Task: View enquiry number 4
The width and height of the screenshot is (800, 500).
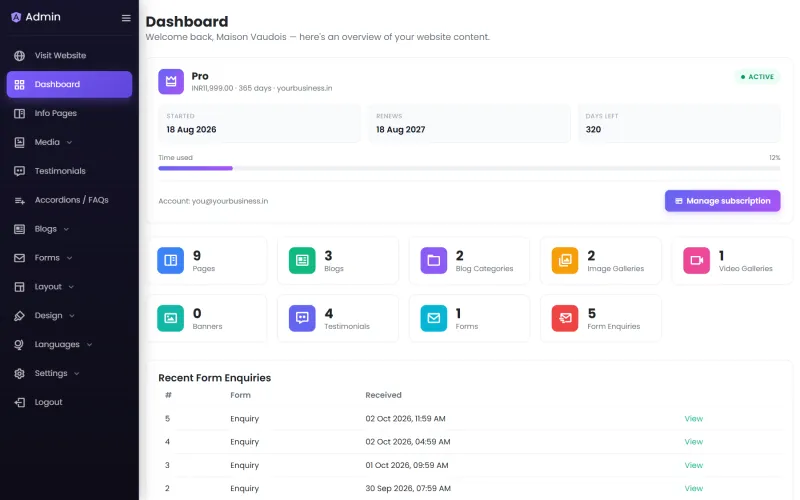Action: tap(693, 442)
